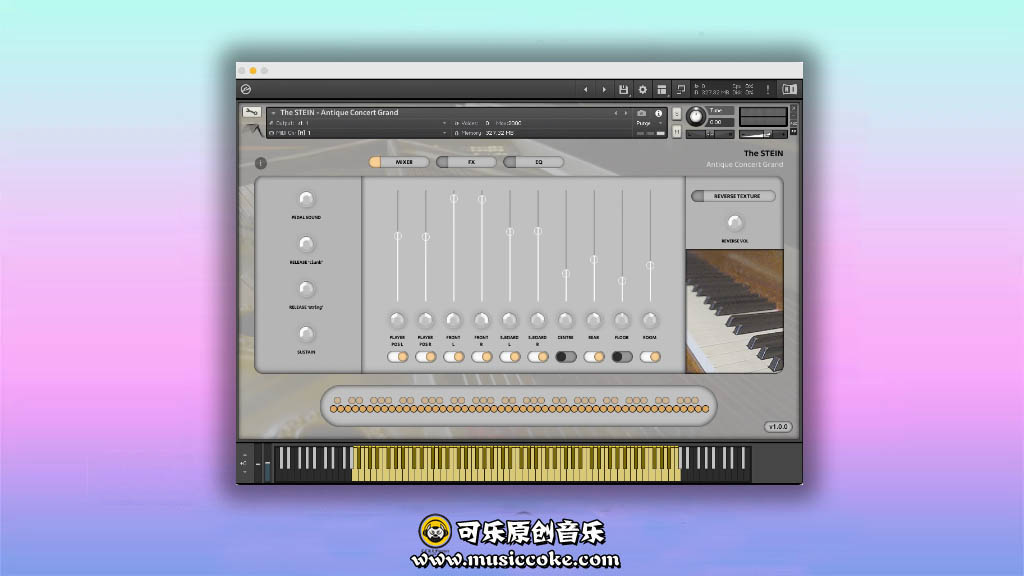
Task: Click the FLOOR volume fader
Action: [x=622, y=281]
